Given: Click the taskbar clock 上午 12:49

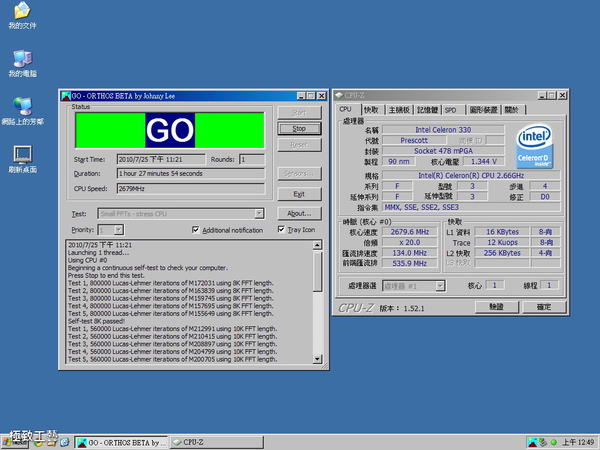Looking at the screenshot, I should tap(578, 443).
